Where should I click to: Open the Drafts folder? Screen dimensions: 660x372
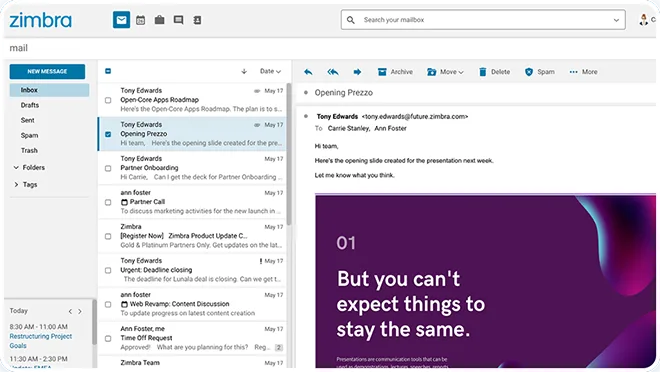tap(29, 105)
